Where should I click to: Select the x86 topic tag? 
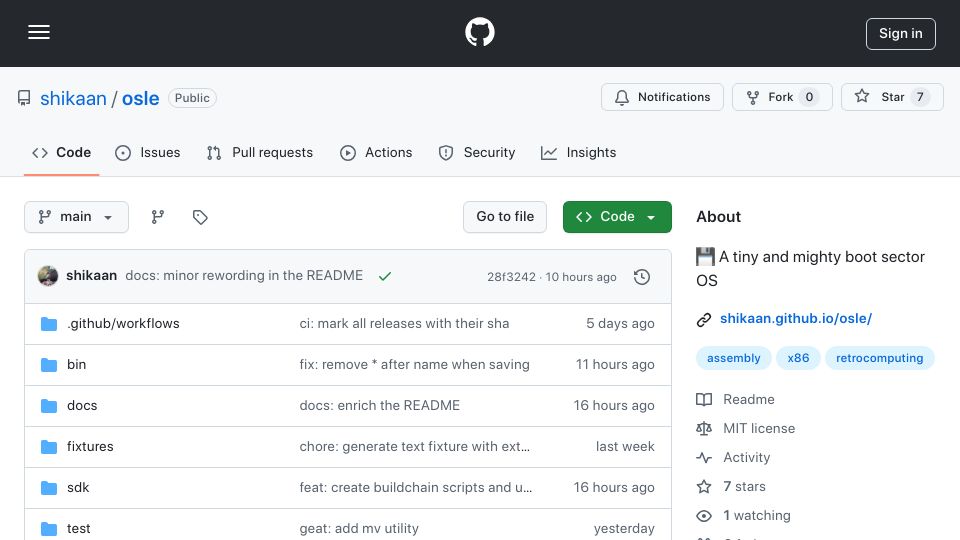798,358
